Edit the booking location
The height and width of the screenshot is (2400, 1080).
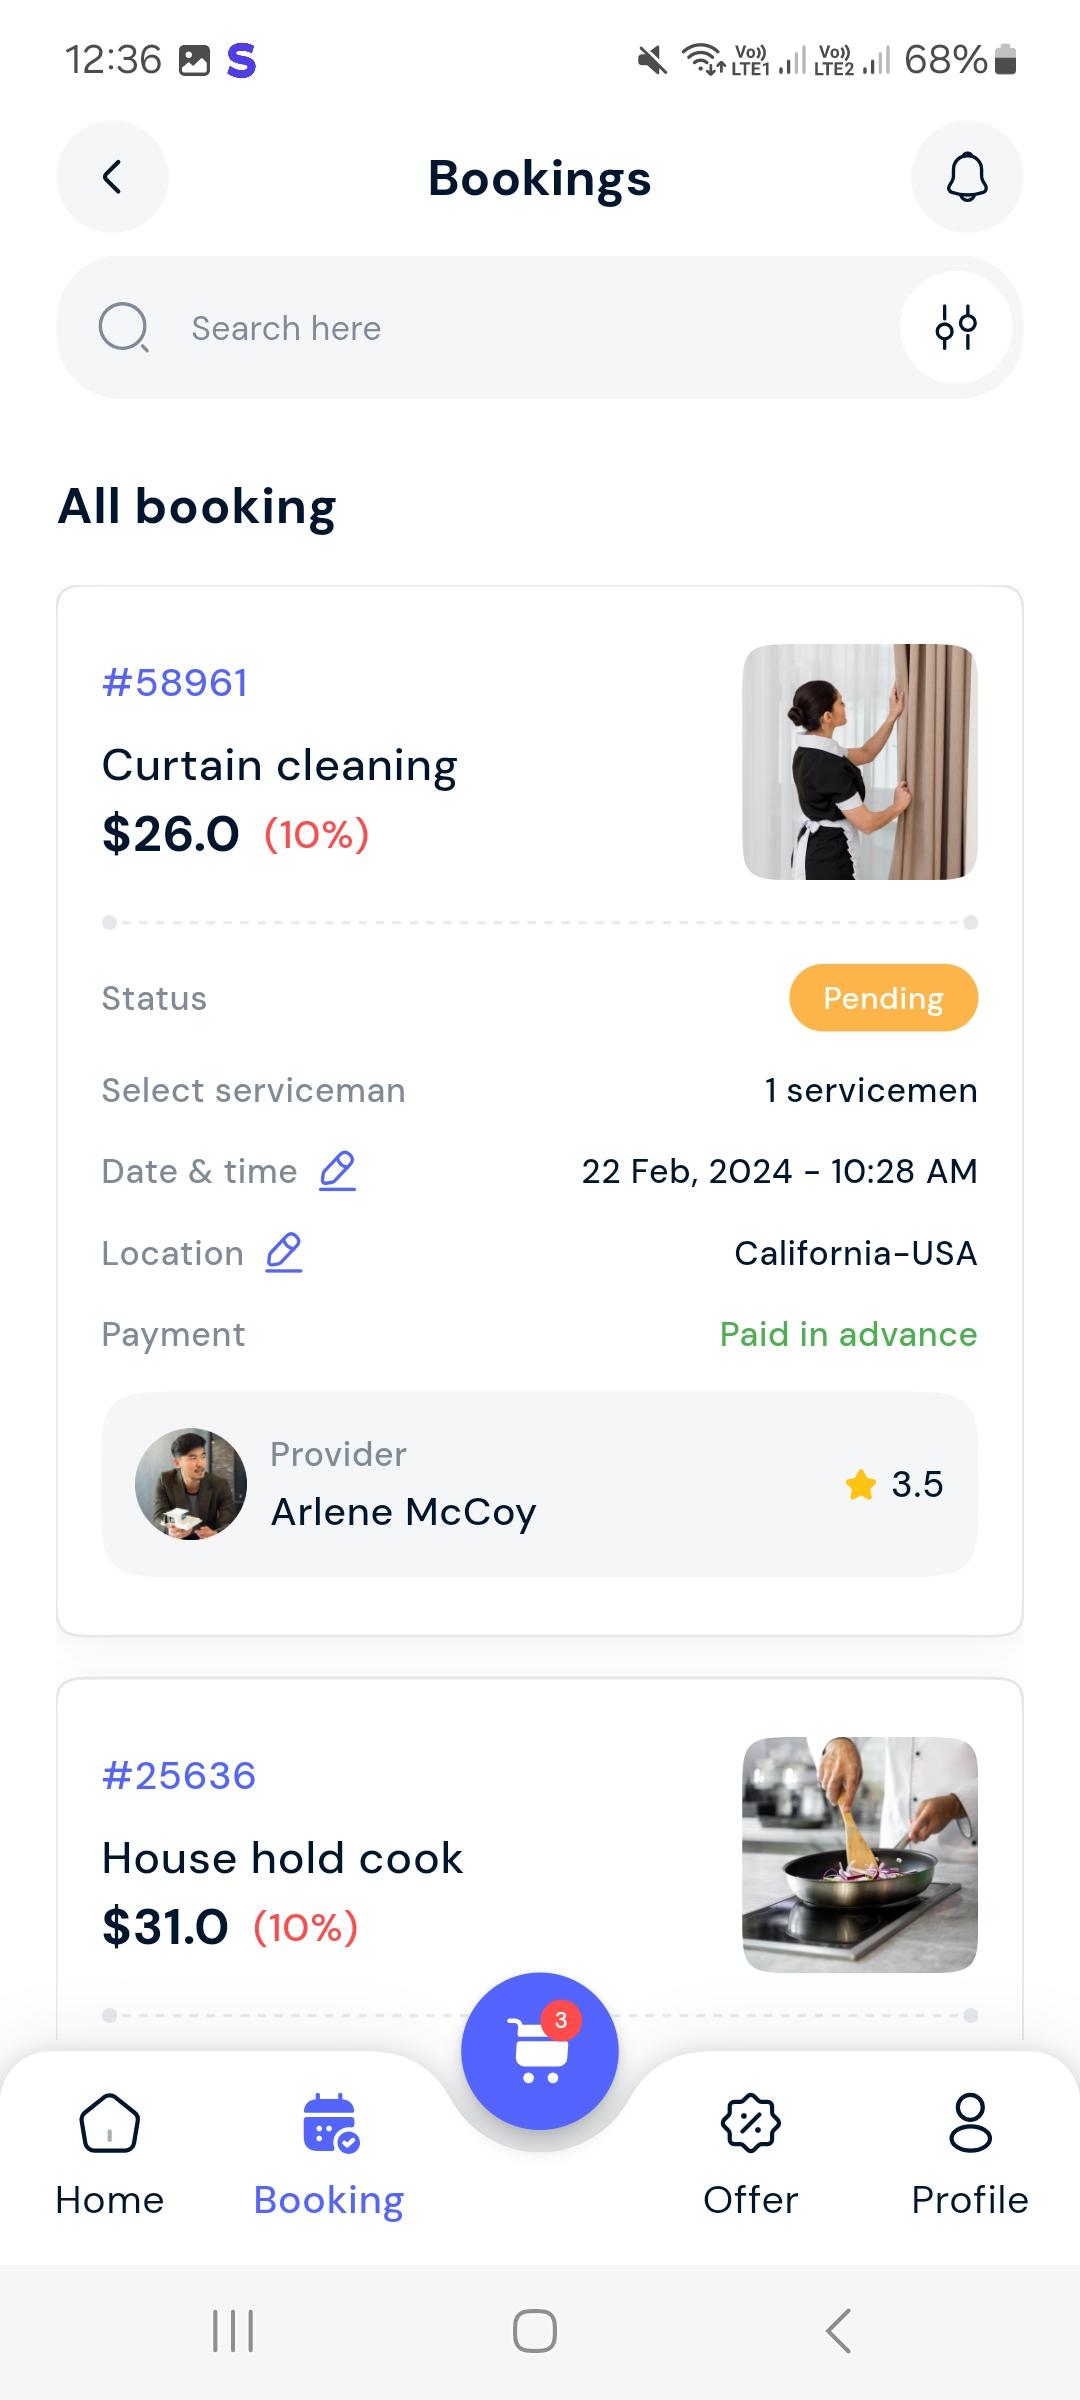click(x=284, y=1252)
